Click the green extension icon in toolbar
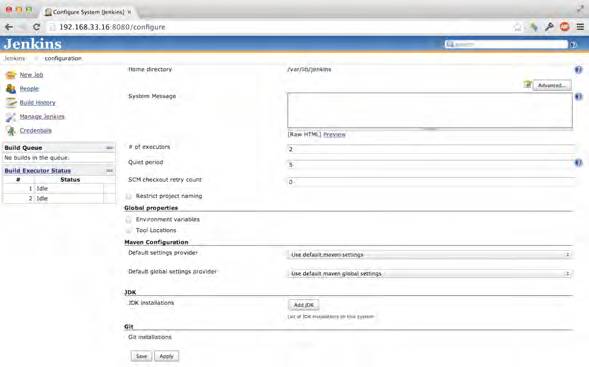The width and height of the screenshot is (589, 367). 533,27
